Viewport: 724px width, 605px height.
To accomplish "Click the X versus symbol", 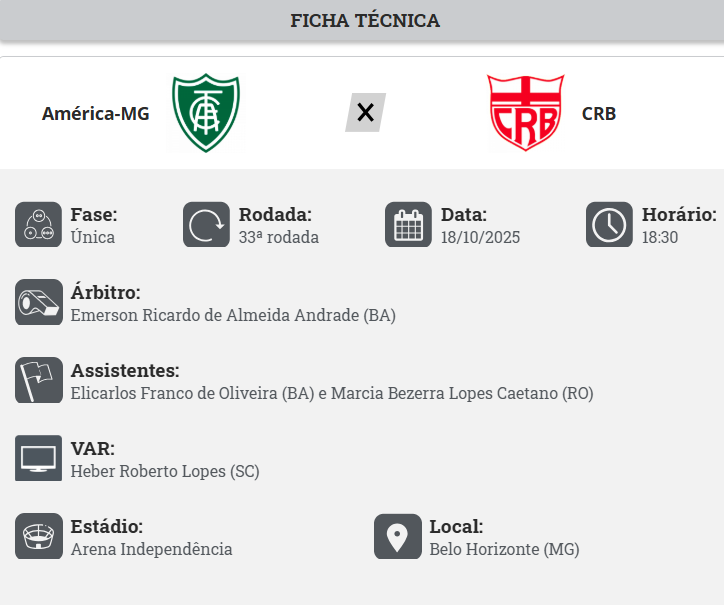I will coord(365,113).
